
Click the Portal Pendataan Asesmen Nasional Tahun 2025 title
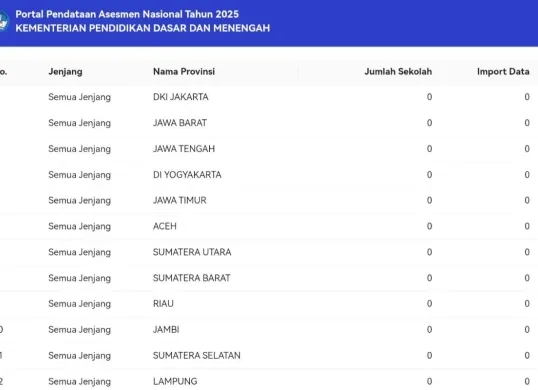pos(127,14)
